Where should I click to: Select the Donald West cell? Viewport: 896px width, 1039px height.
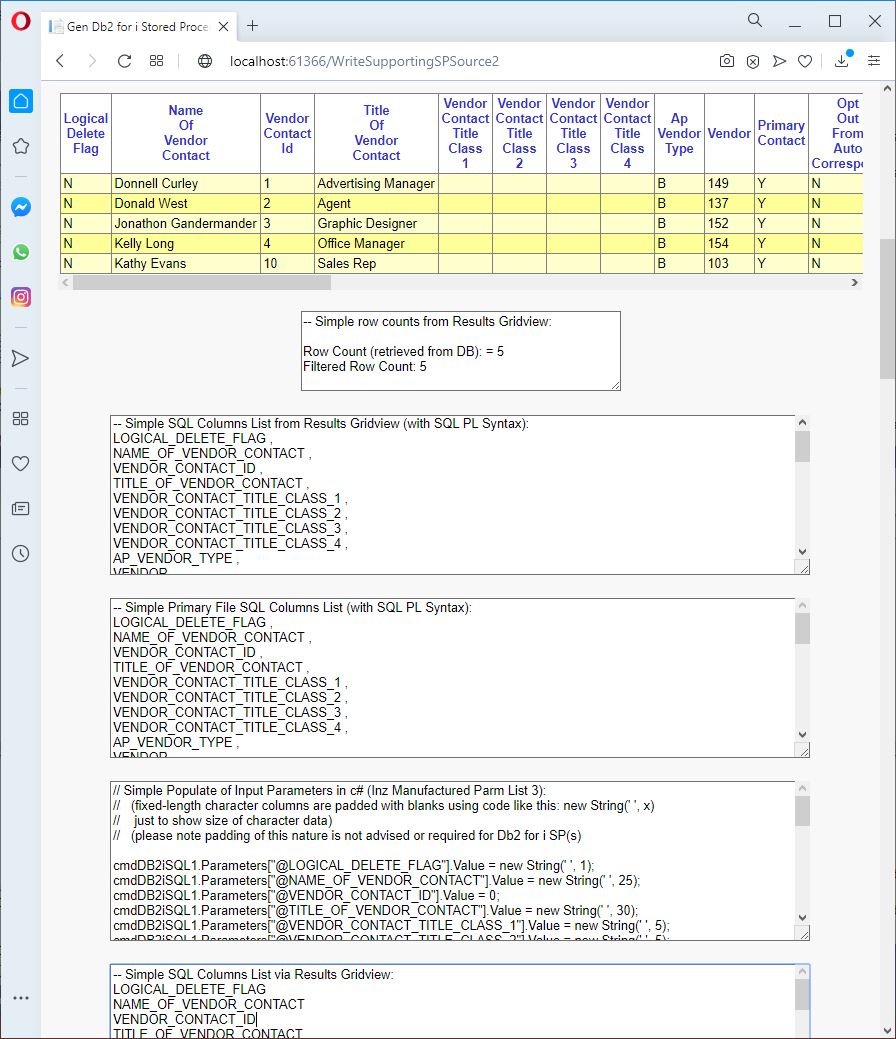[186, 203]
